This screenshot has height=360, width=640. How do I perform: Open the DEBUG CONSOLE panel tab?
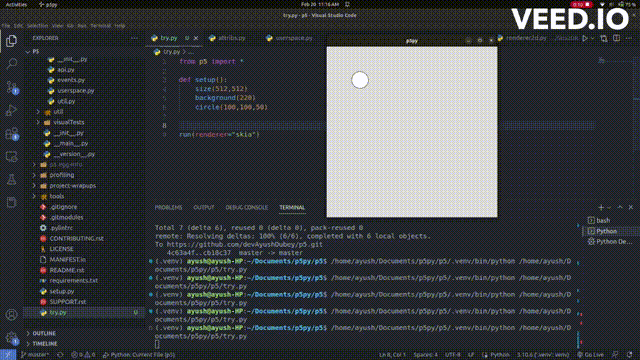[x=247, y=207]
